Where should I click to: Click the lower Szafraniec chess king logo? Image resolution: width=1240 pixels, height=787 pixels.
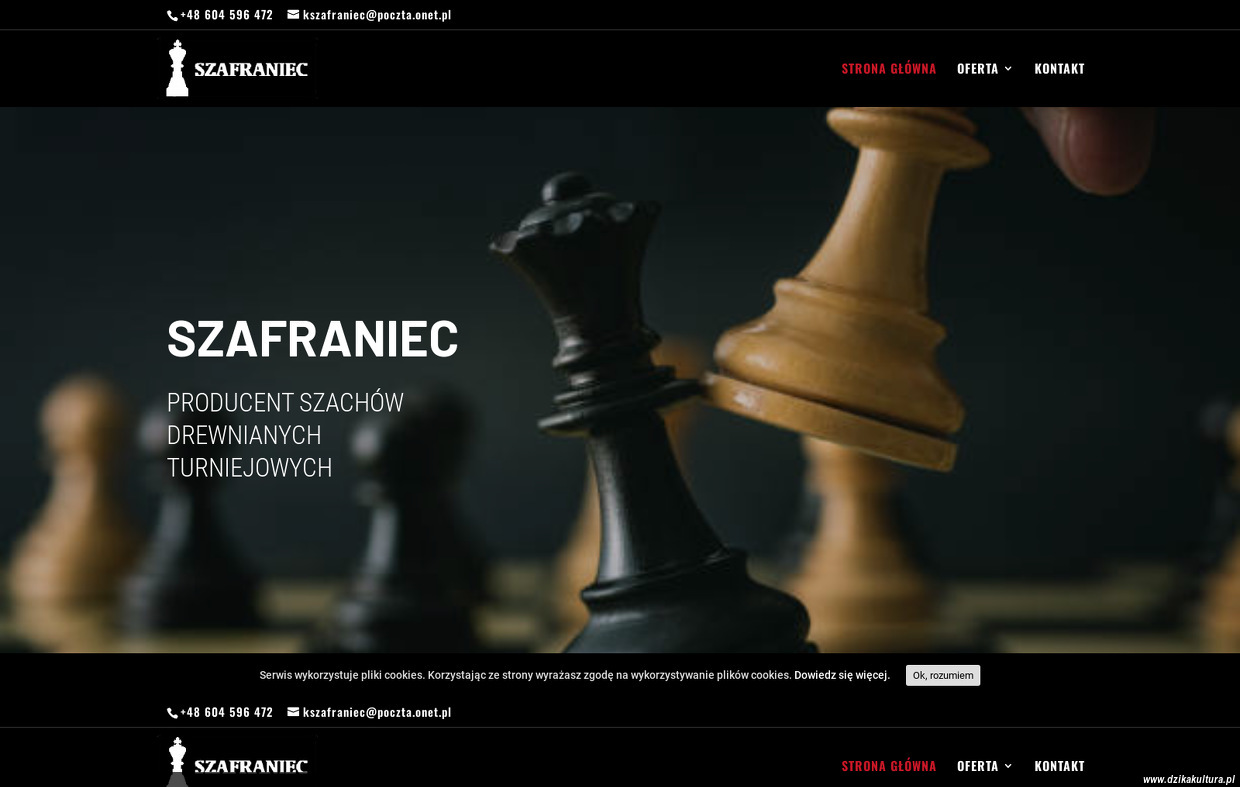click(237, 762)
